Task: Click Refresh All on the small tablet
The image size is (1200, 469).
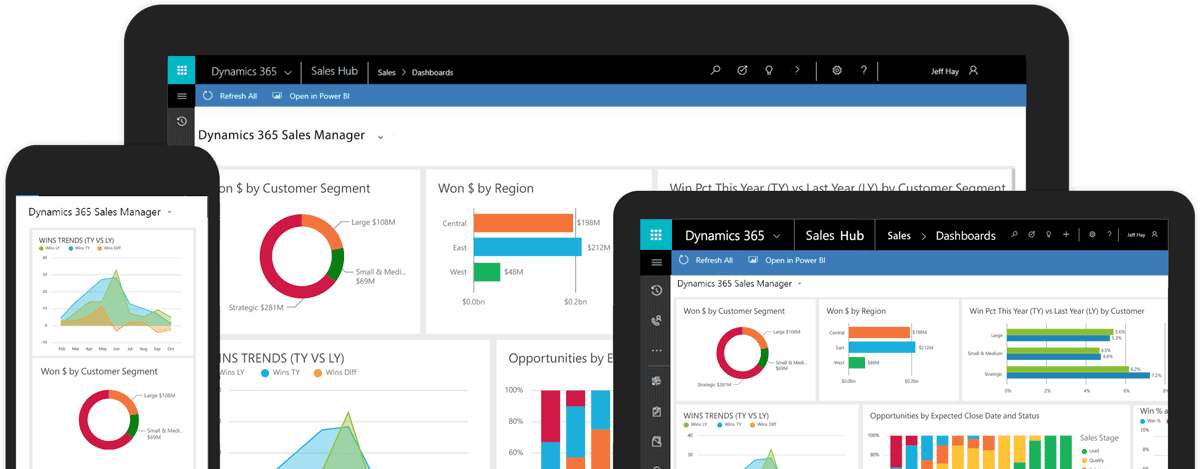Action: click(706, 260)
